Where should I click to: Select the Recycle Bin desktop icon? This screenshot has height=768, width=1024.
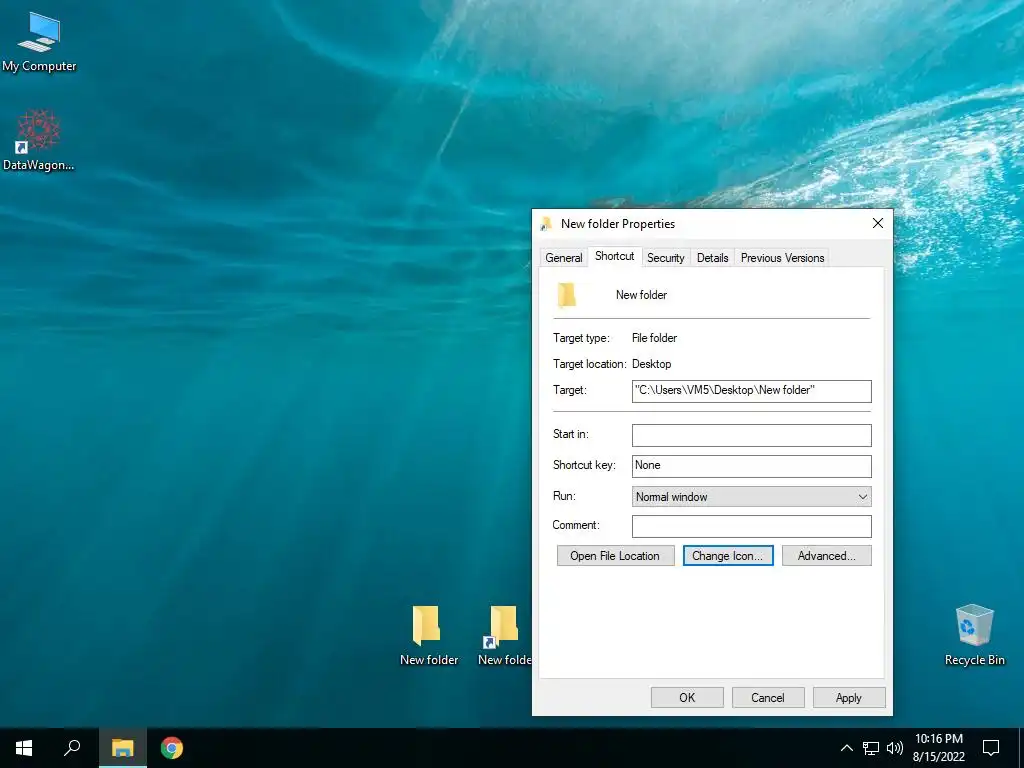[x=974, y=634]
